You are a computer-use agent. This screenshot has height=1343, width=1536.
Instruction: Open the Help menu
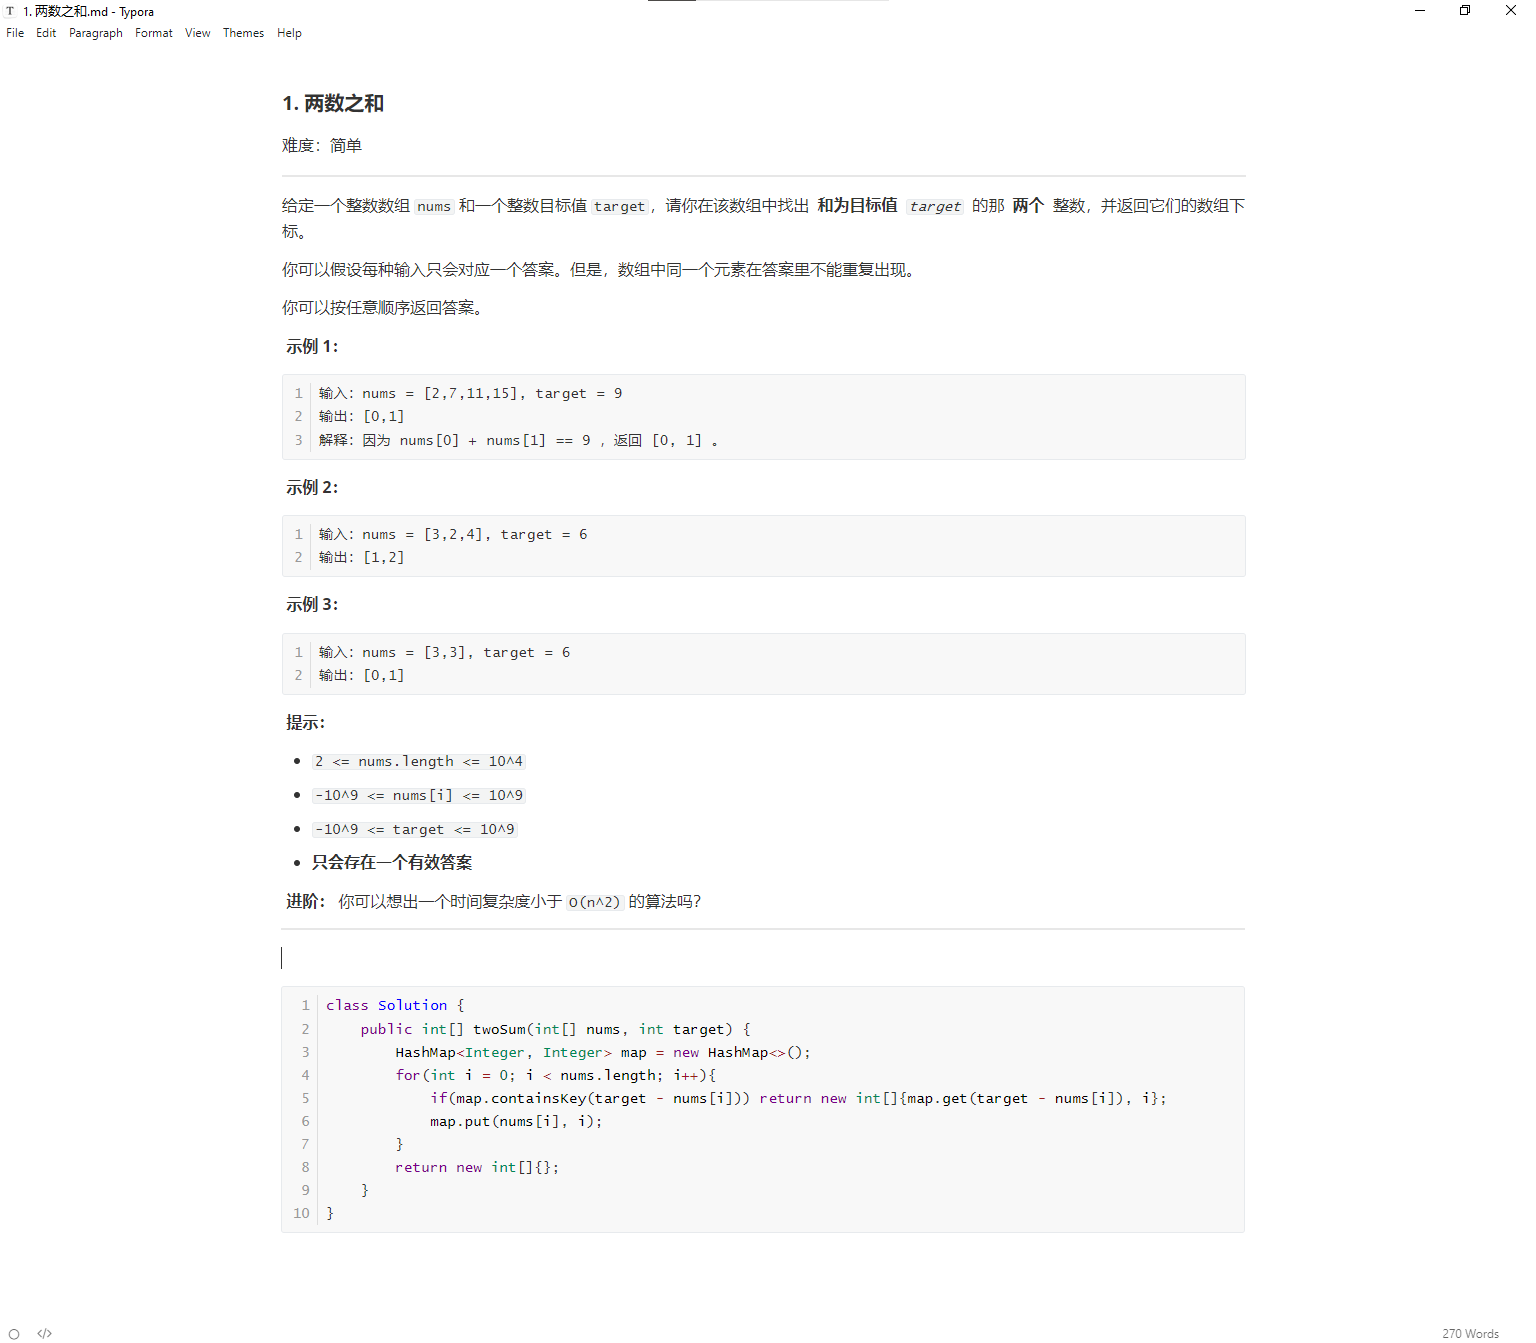pyautogui.click(x=289, y=33)
